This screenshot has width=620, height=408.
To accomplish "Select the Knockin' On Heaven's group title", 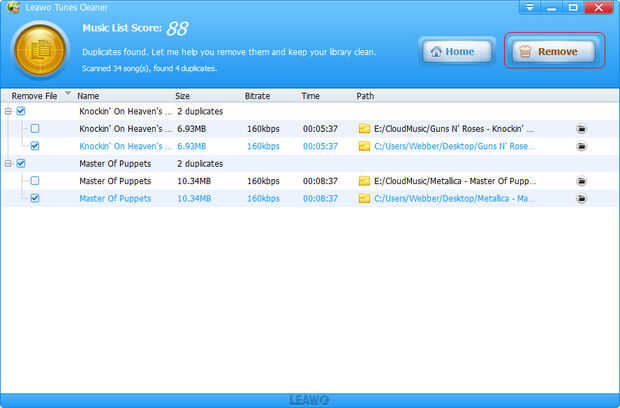I will [126, 111].
